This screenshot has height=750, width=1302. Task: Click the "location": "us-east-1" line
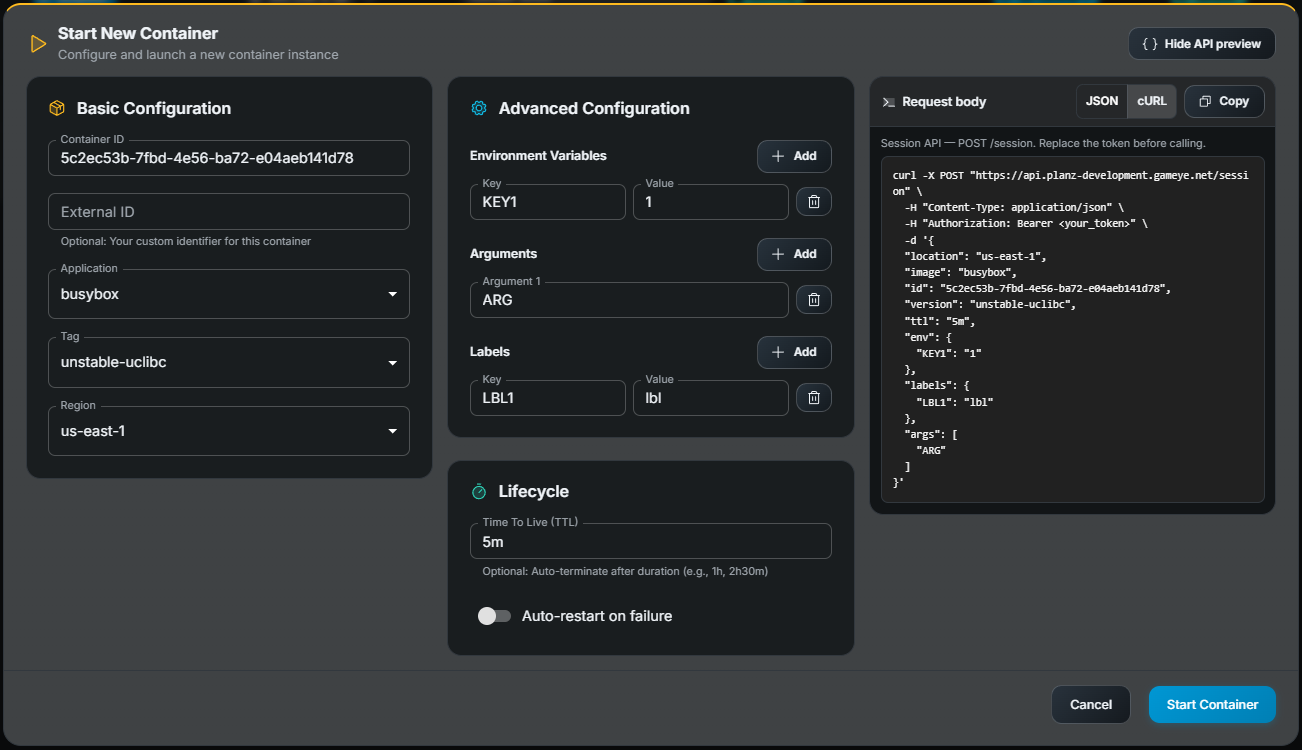click(975, 256)
